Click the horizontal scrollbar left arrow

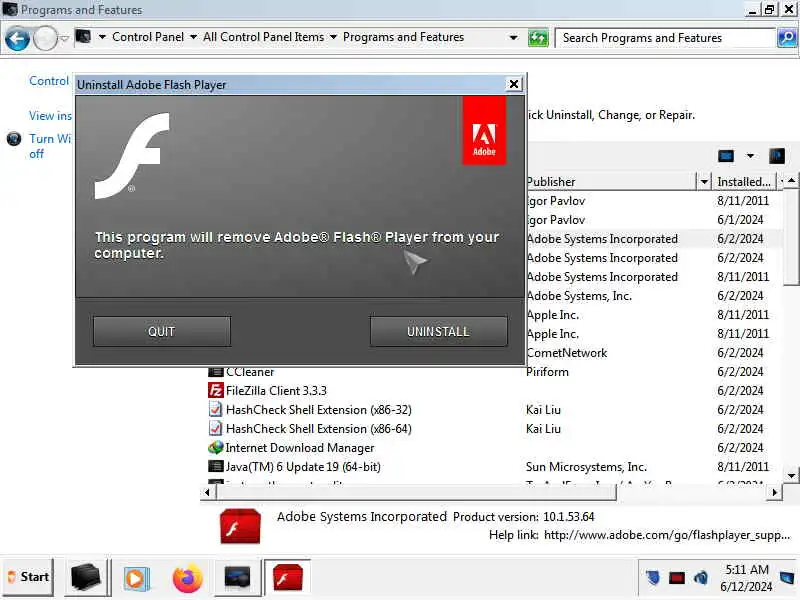pos(207,492)
